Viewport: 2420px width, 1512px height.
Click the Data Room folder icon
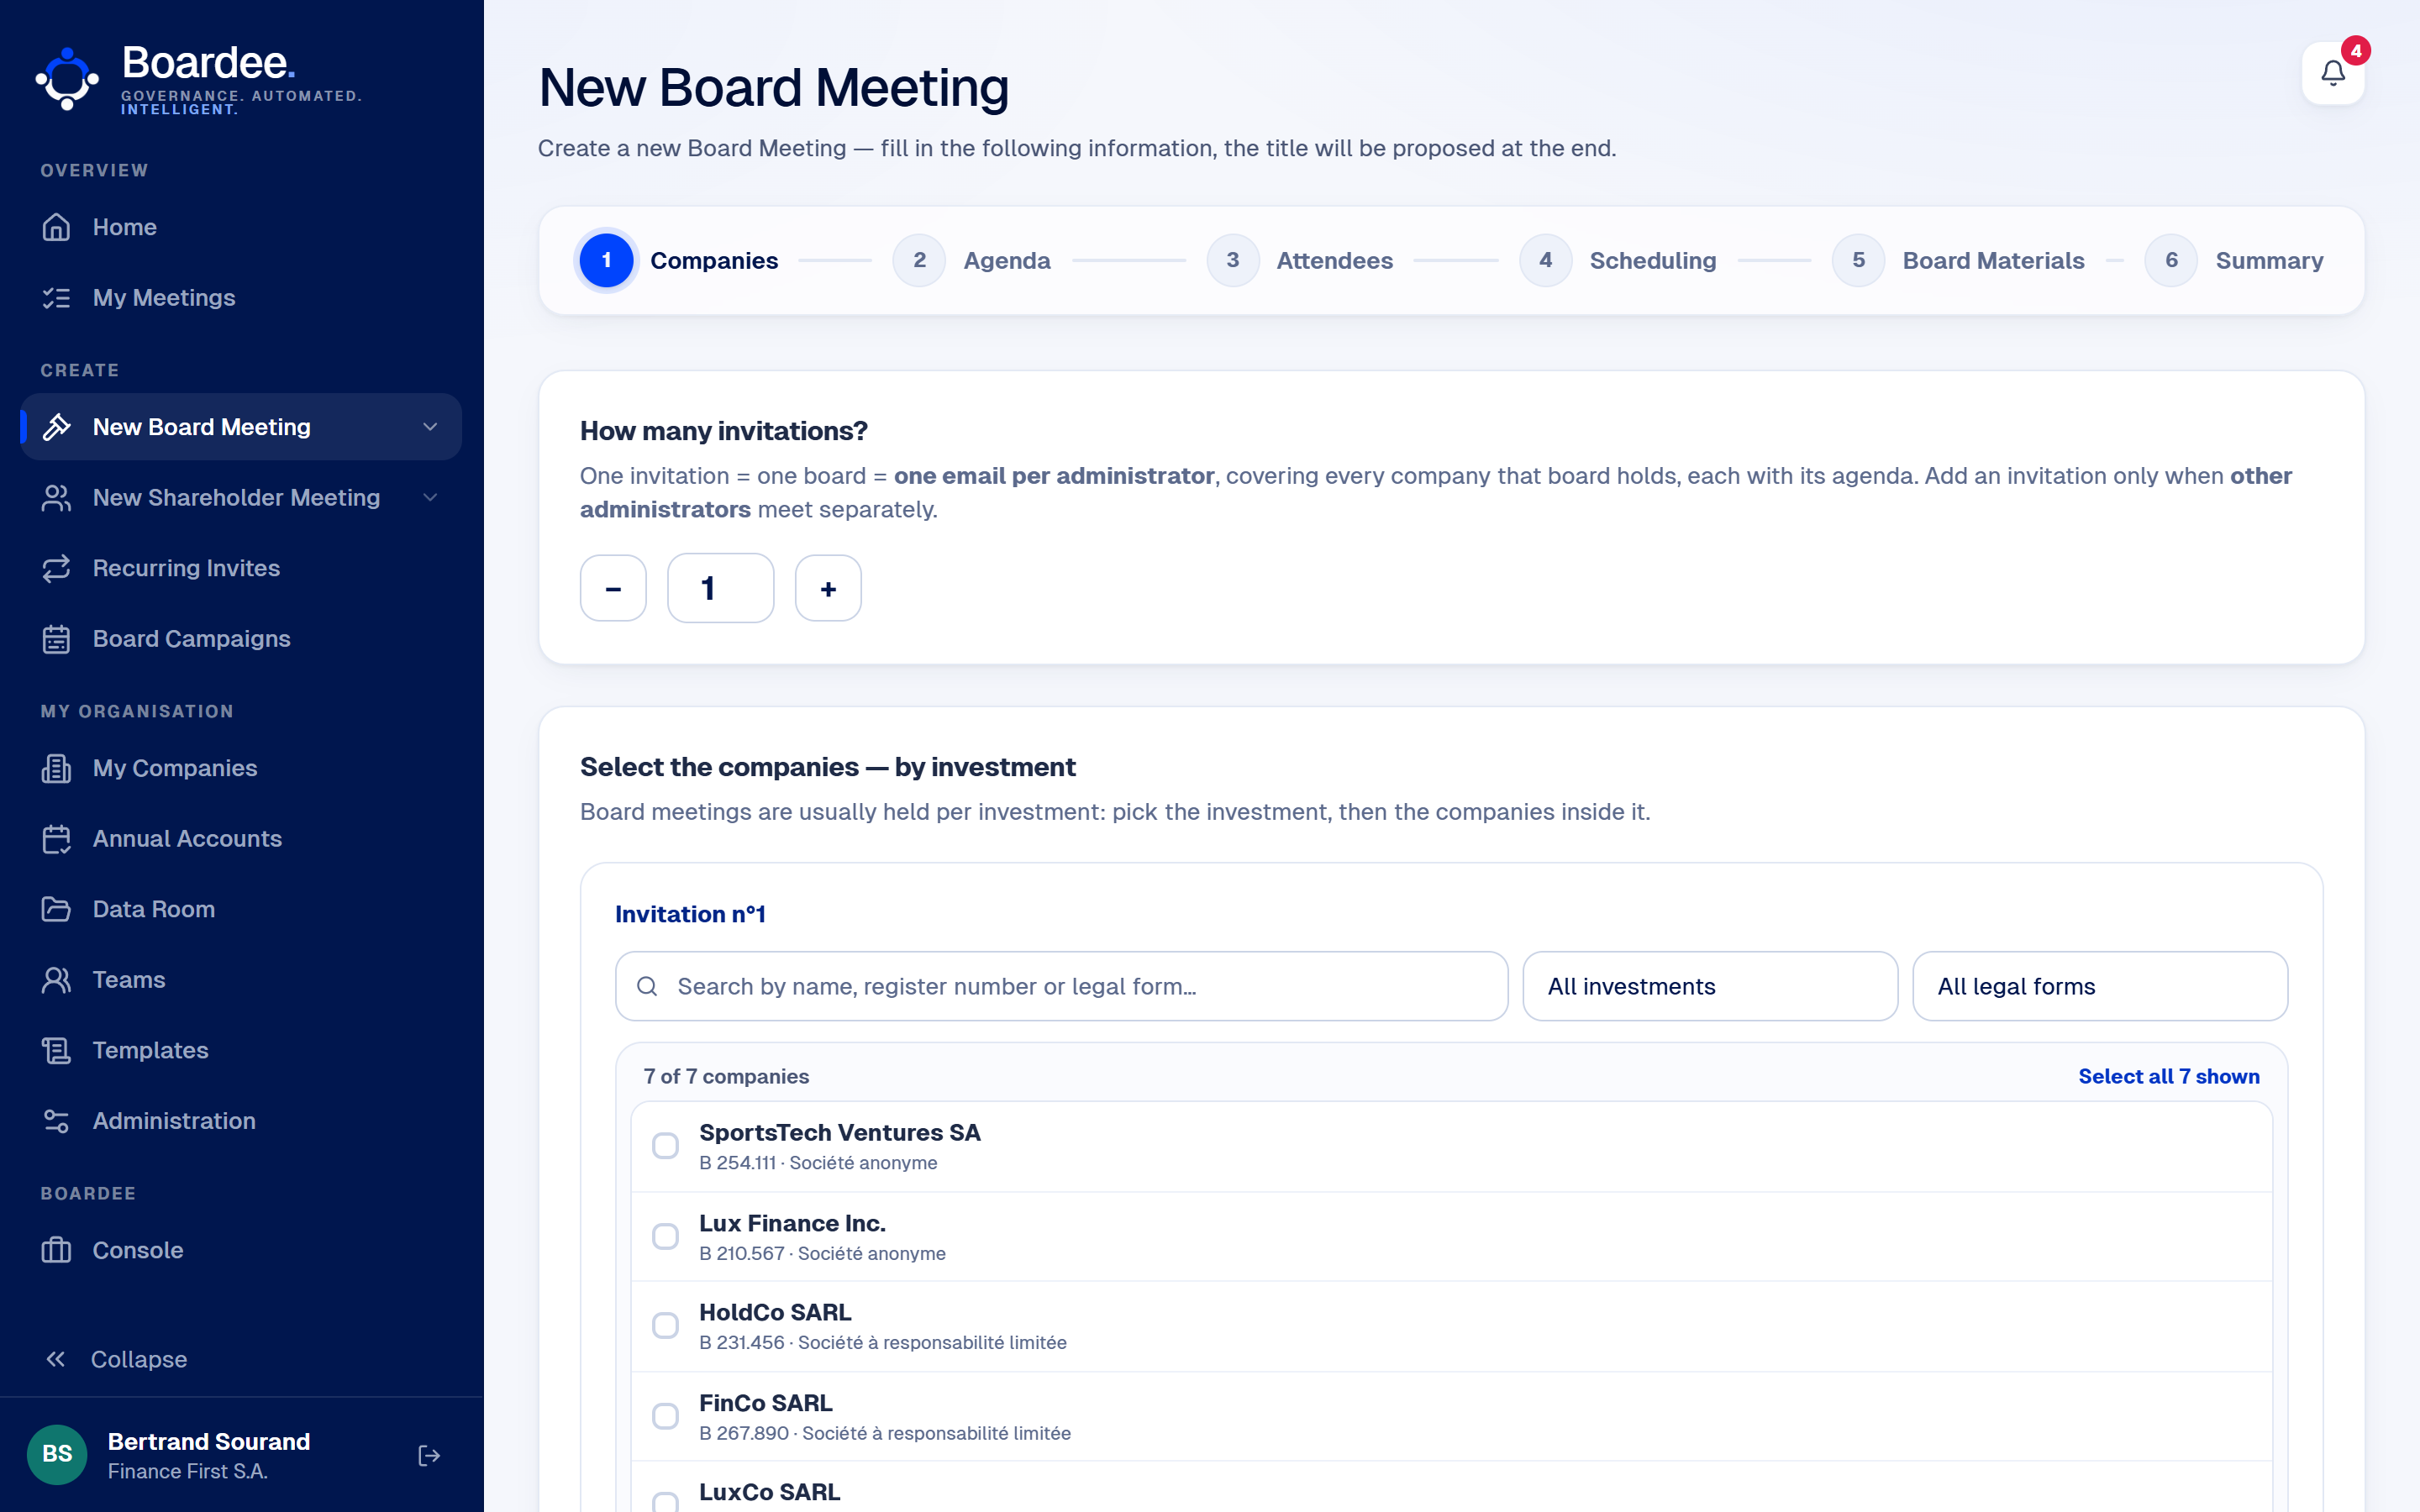tap(56, 909)
